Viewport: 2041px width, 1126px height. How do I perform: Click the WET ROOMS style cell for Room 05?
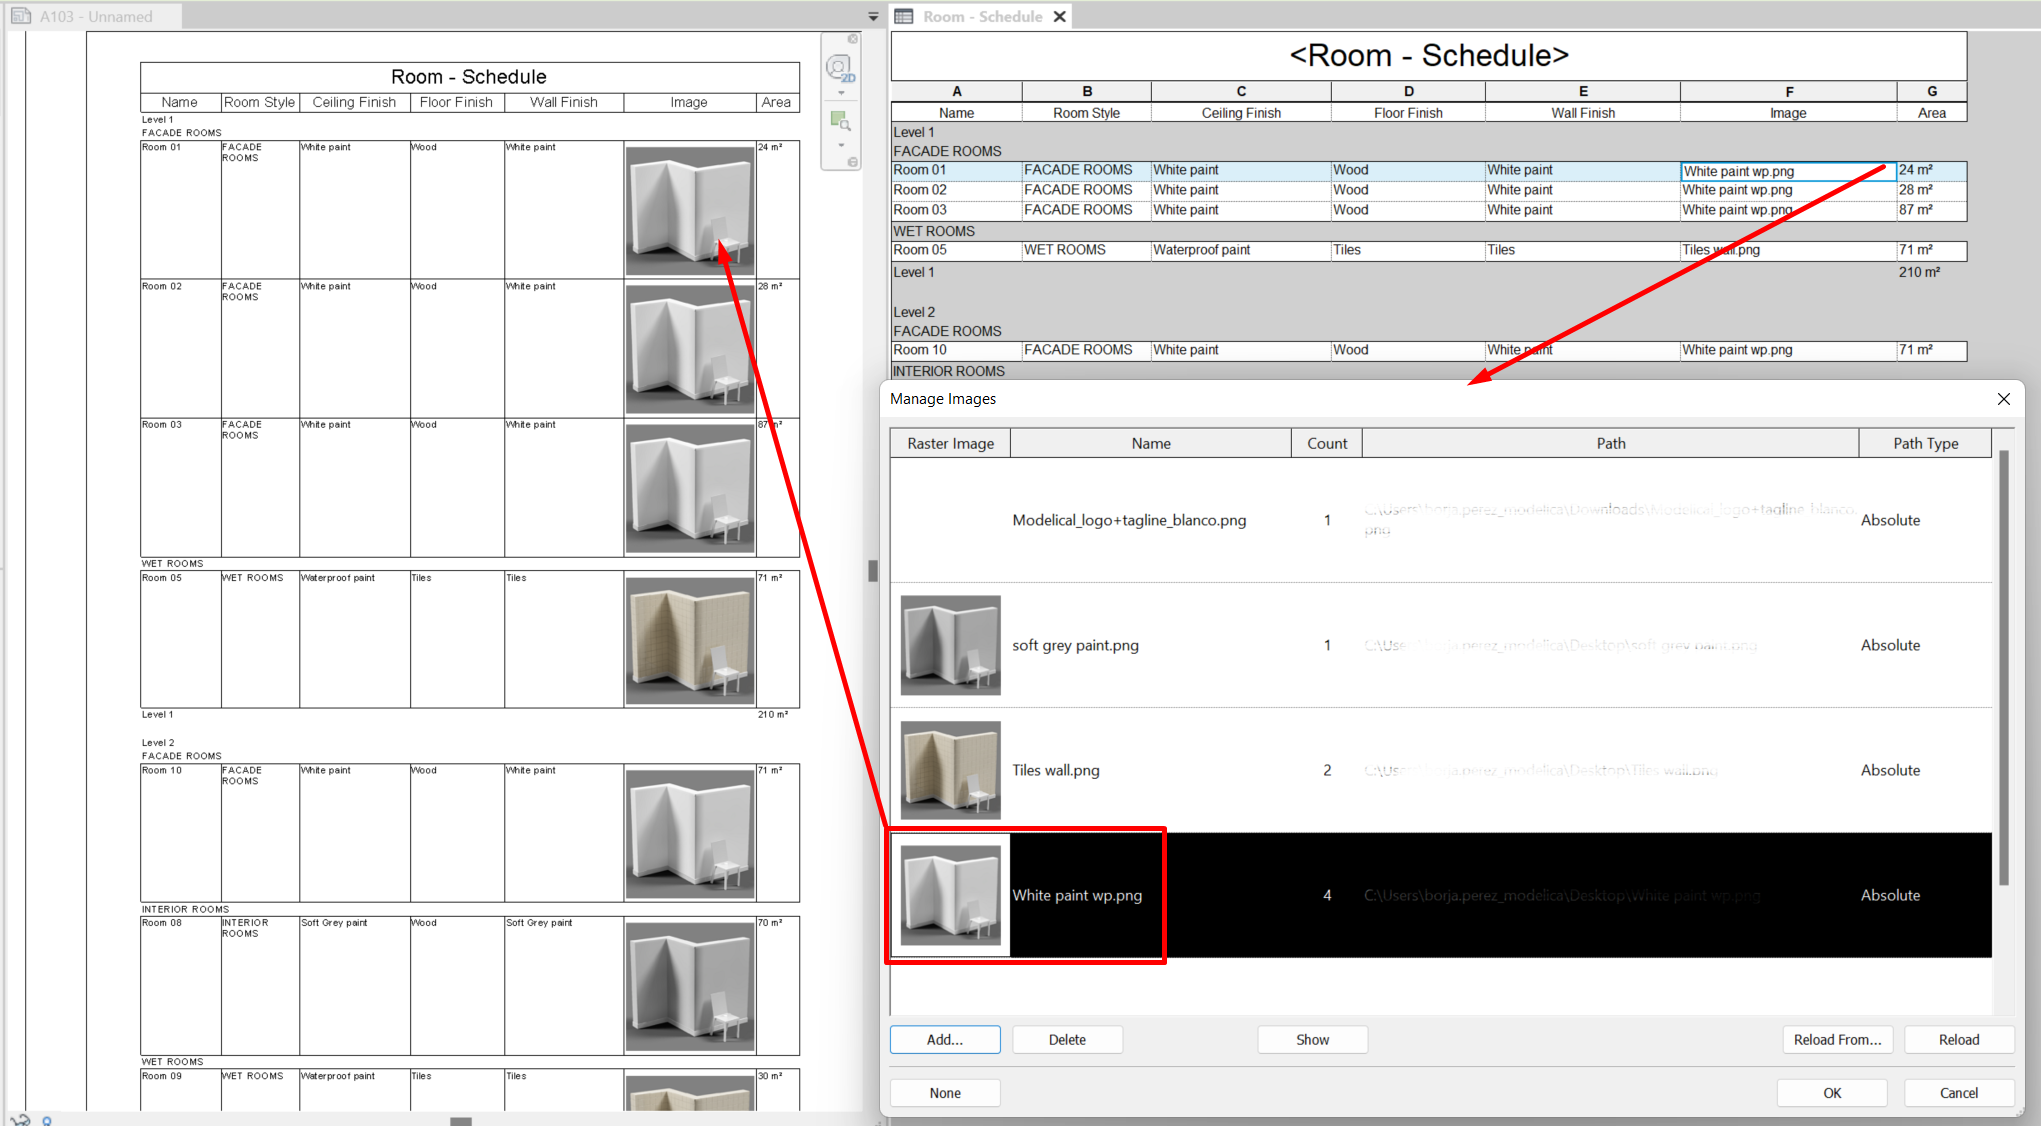[x=1087, y=250]
